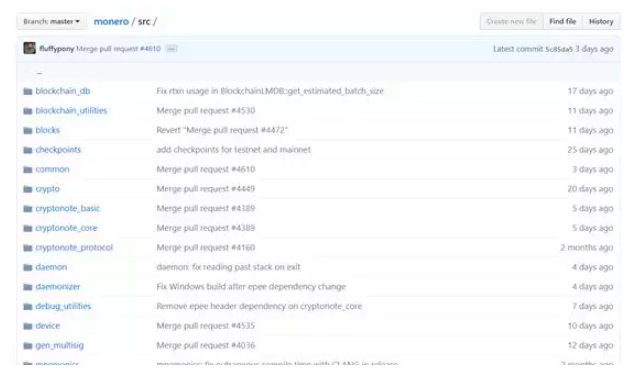The height and width of the screenshot is (388, 634).
Task: Click '25 days ago' timestamp for checkpoints
Action: coord(590,150)
